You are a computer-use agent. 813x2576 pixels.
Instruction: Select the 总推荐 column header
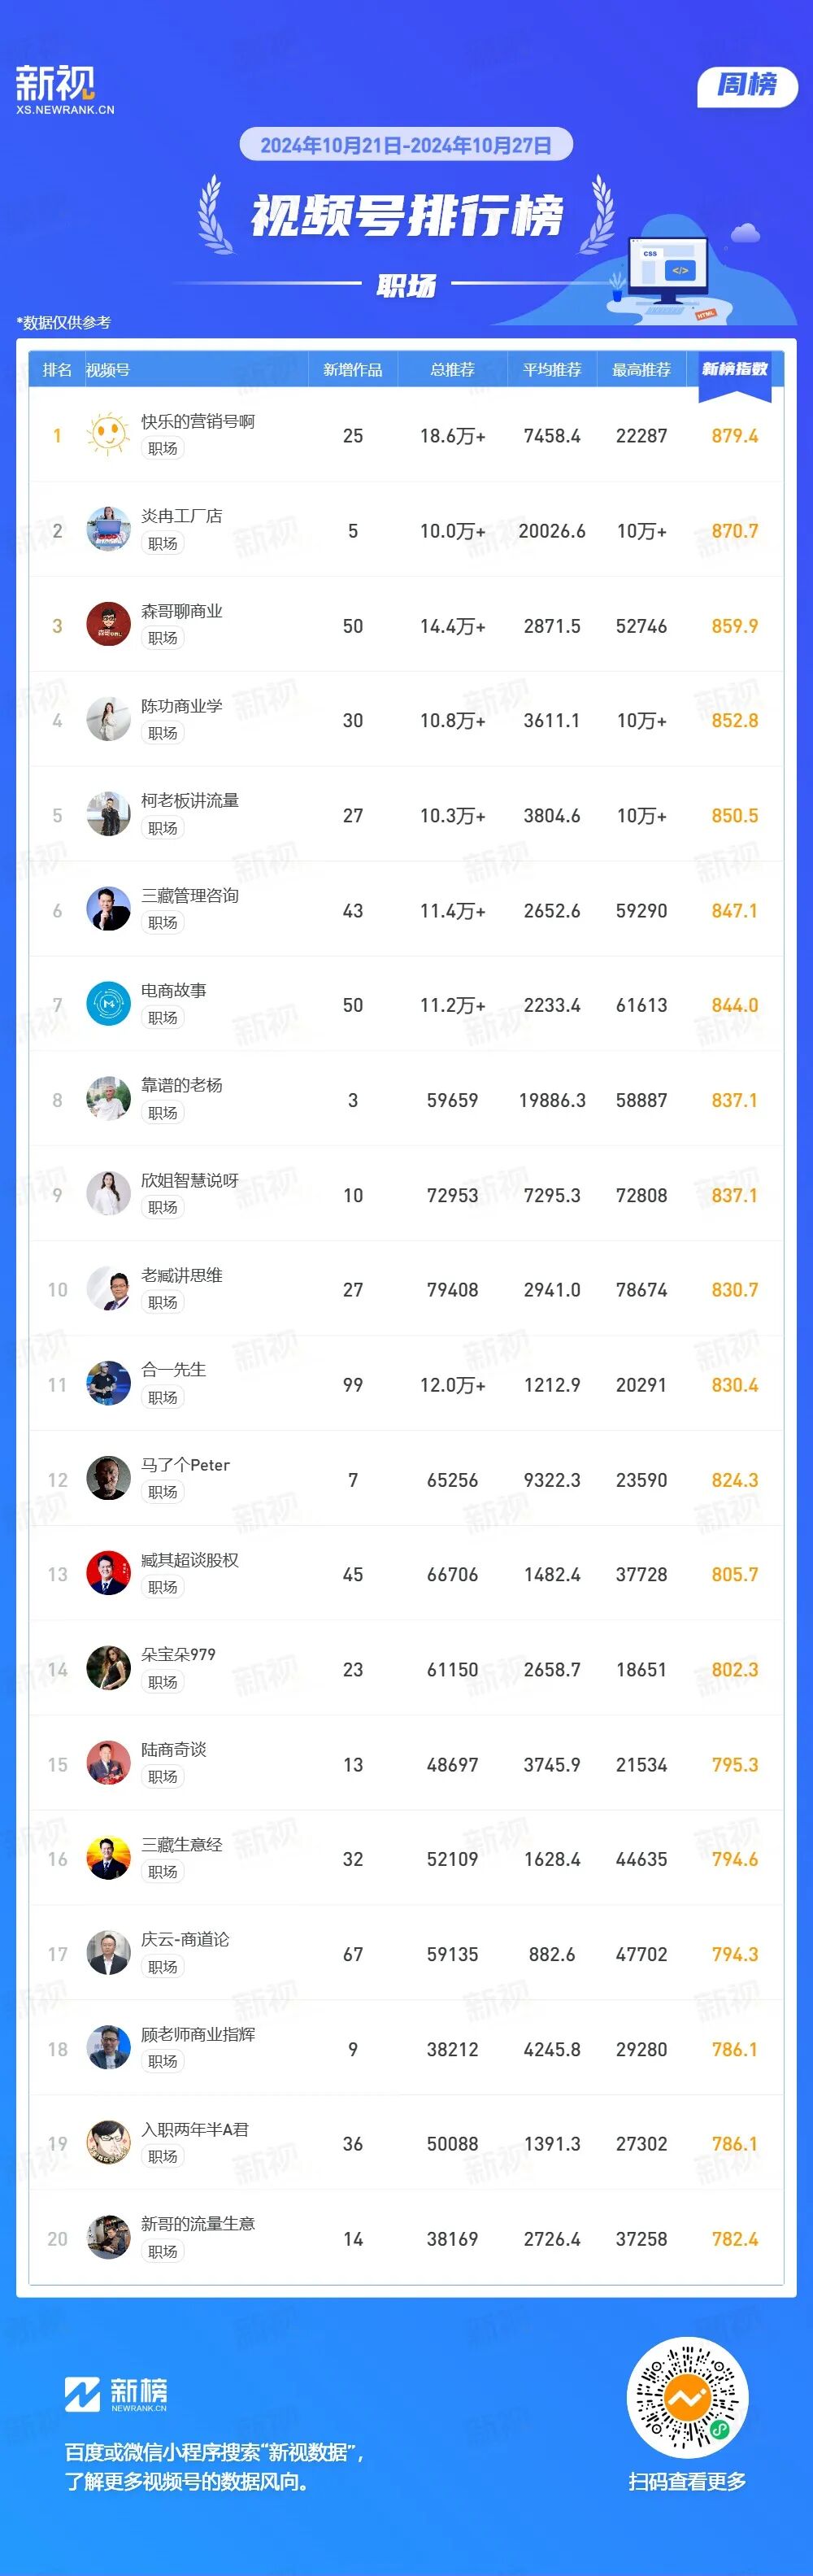click(452, 370)
